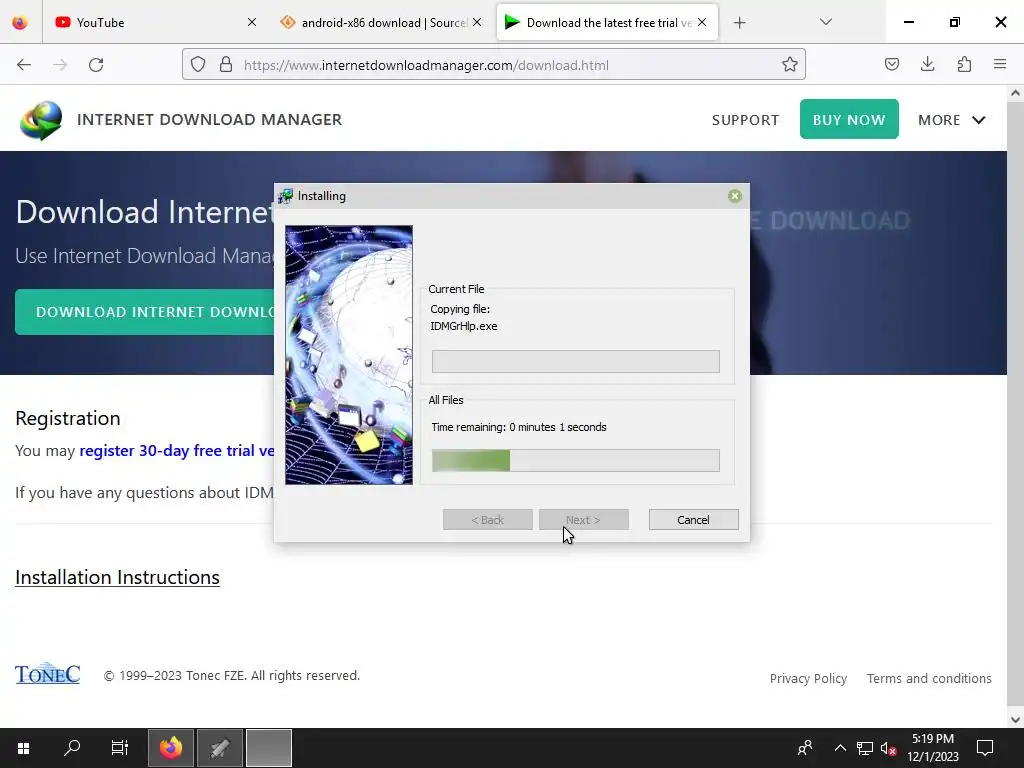The height and width of the screenshot is (768, 1024).
Task: Save page to Pocket
Action: (892, 64)
